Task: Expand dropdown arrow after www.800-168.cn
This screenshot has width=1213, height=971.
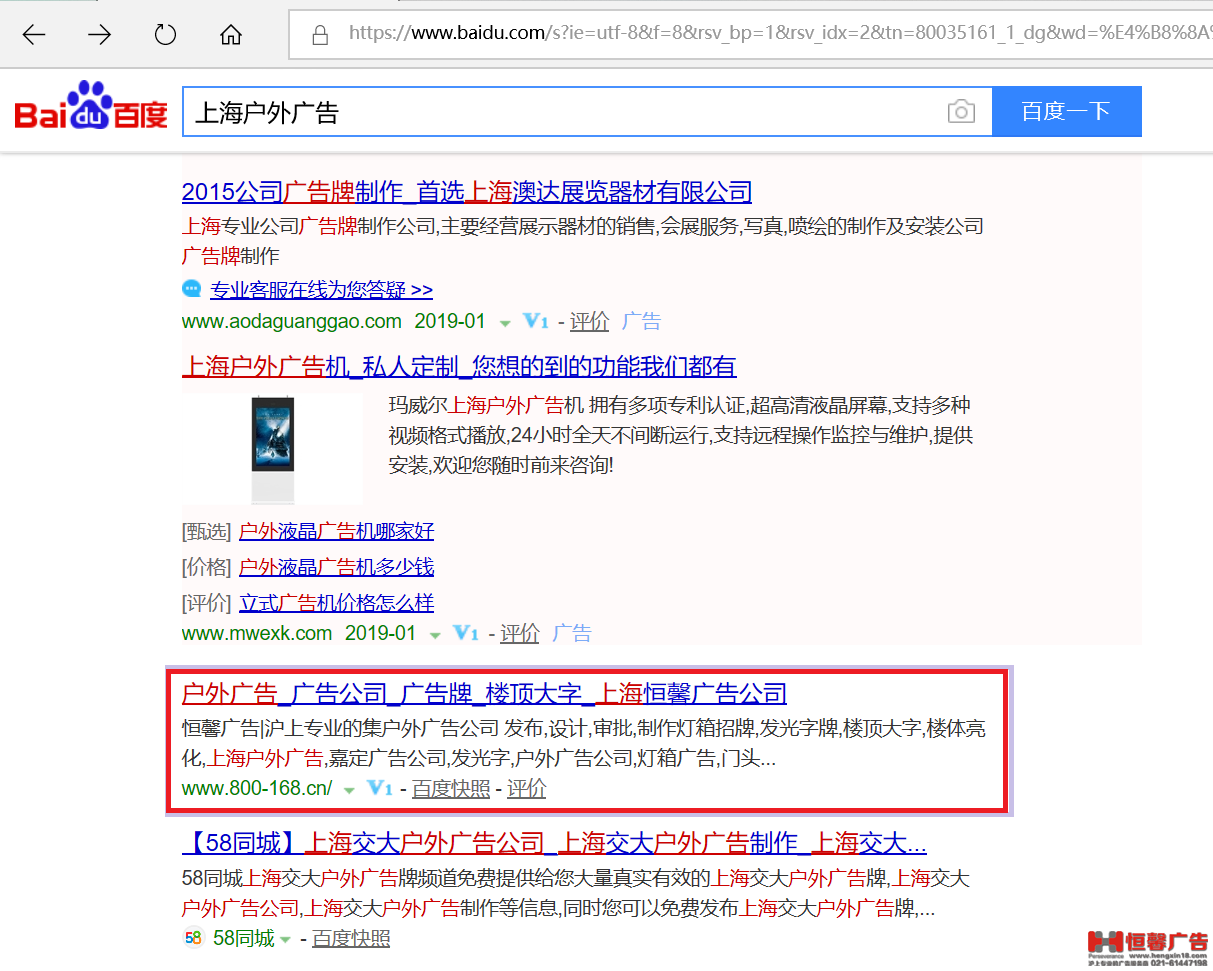Action: (349, 790)
